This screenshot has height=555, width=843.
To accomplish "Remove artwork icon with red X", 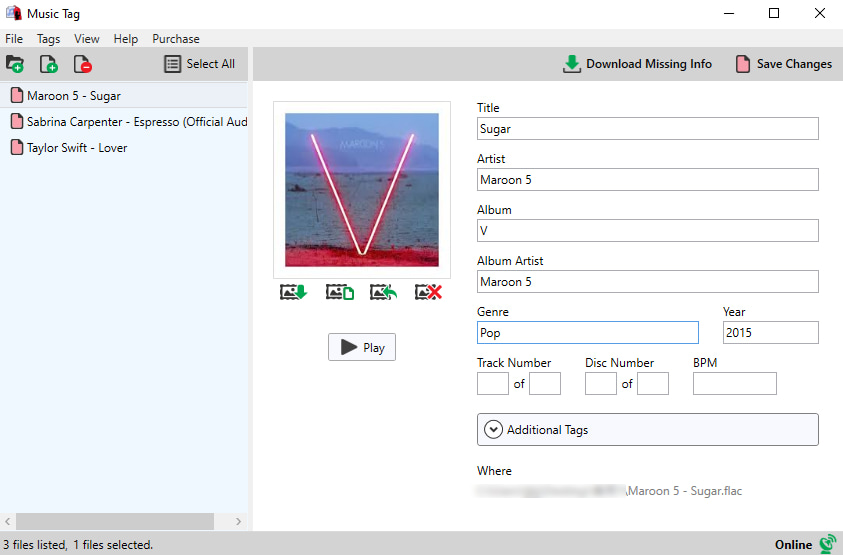I will (x=428, y=292).
